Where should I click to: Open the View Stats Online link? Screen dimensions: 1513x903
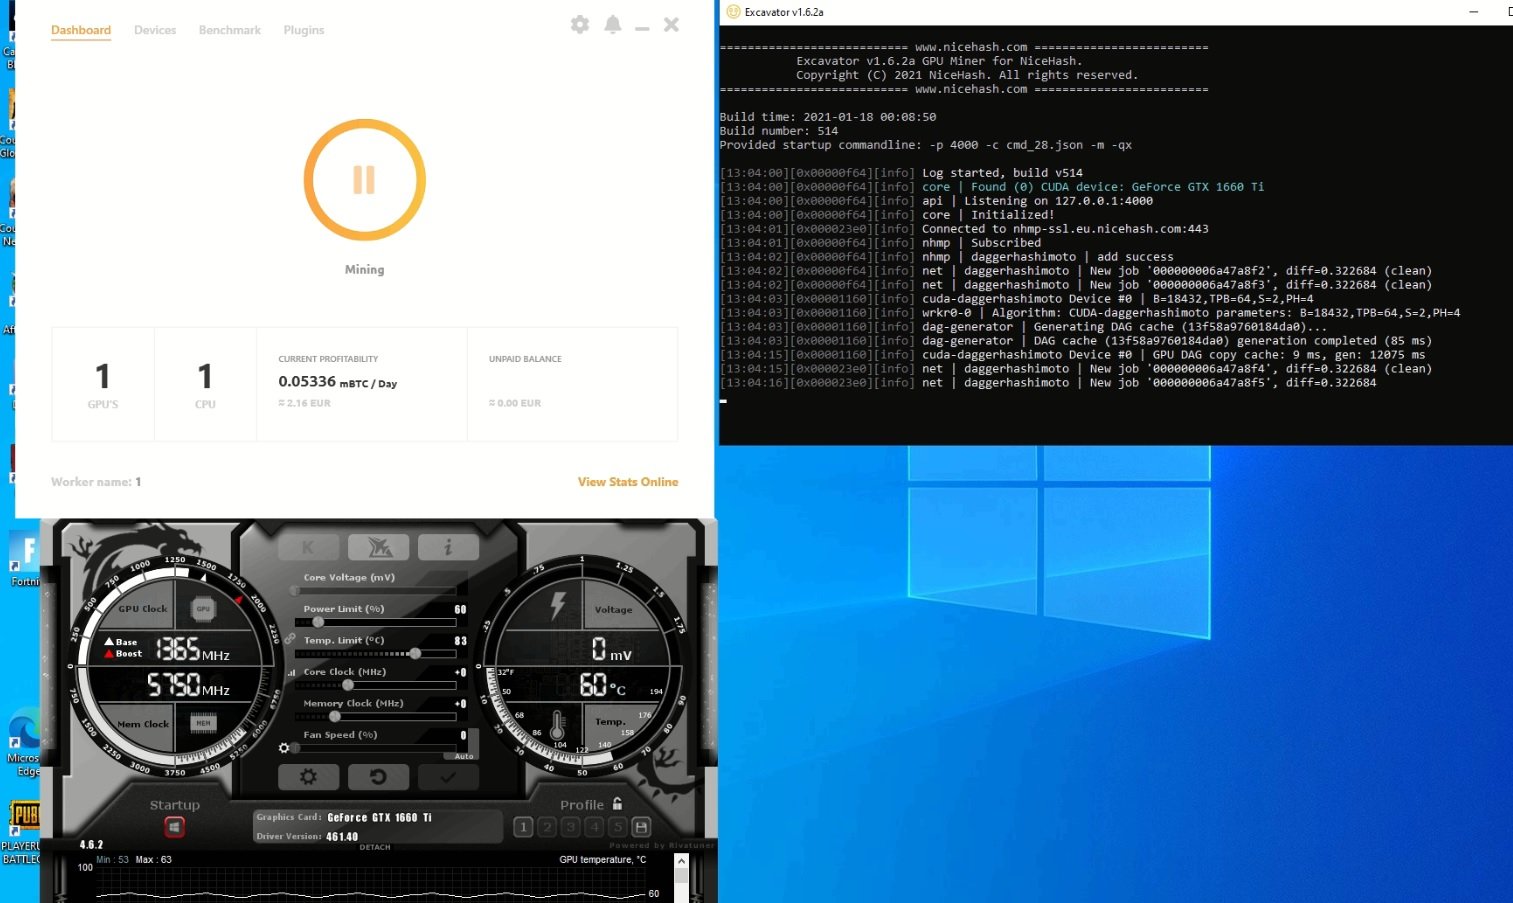628,482
